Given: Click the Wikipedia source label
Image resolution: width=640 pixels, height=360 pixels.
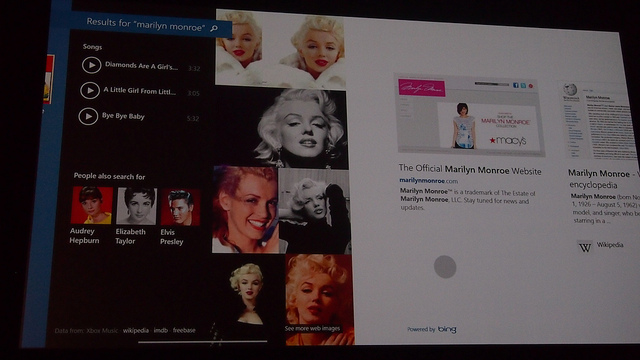Looking at the screenshot, I should [610, 245].
